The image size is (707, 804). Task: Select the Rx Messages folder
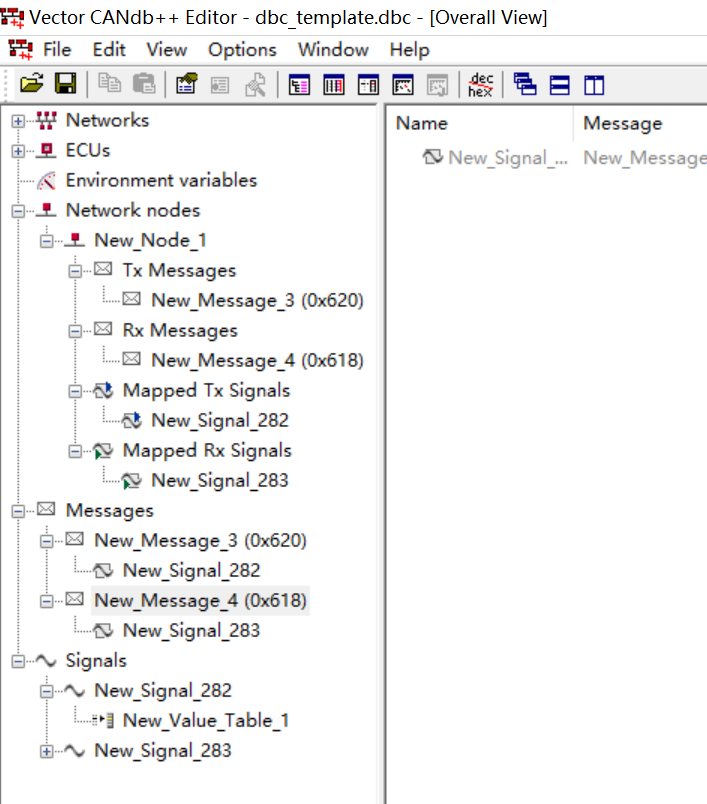coord(180,330)
